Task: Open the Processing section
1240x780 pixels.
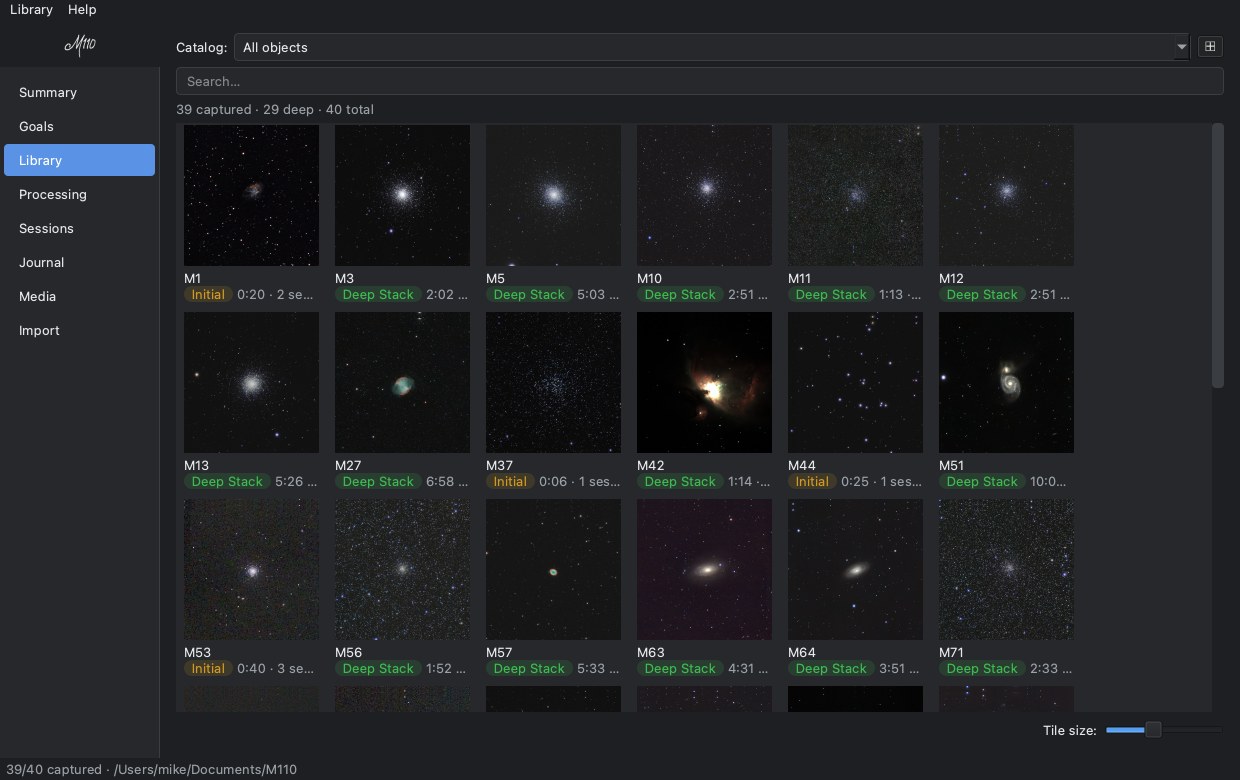Action: click(80, 194)
